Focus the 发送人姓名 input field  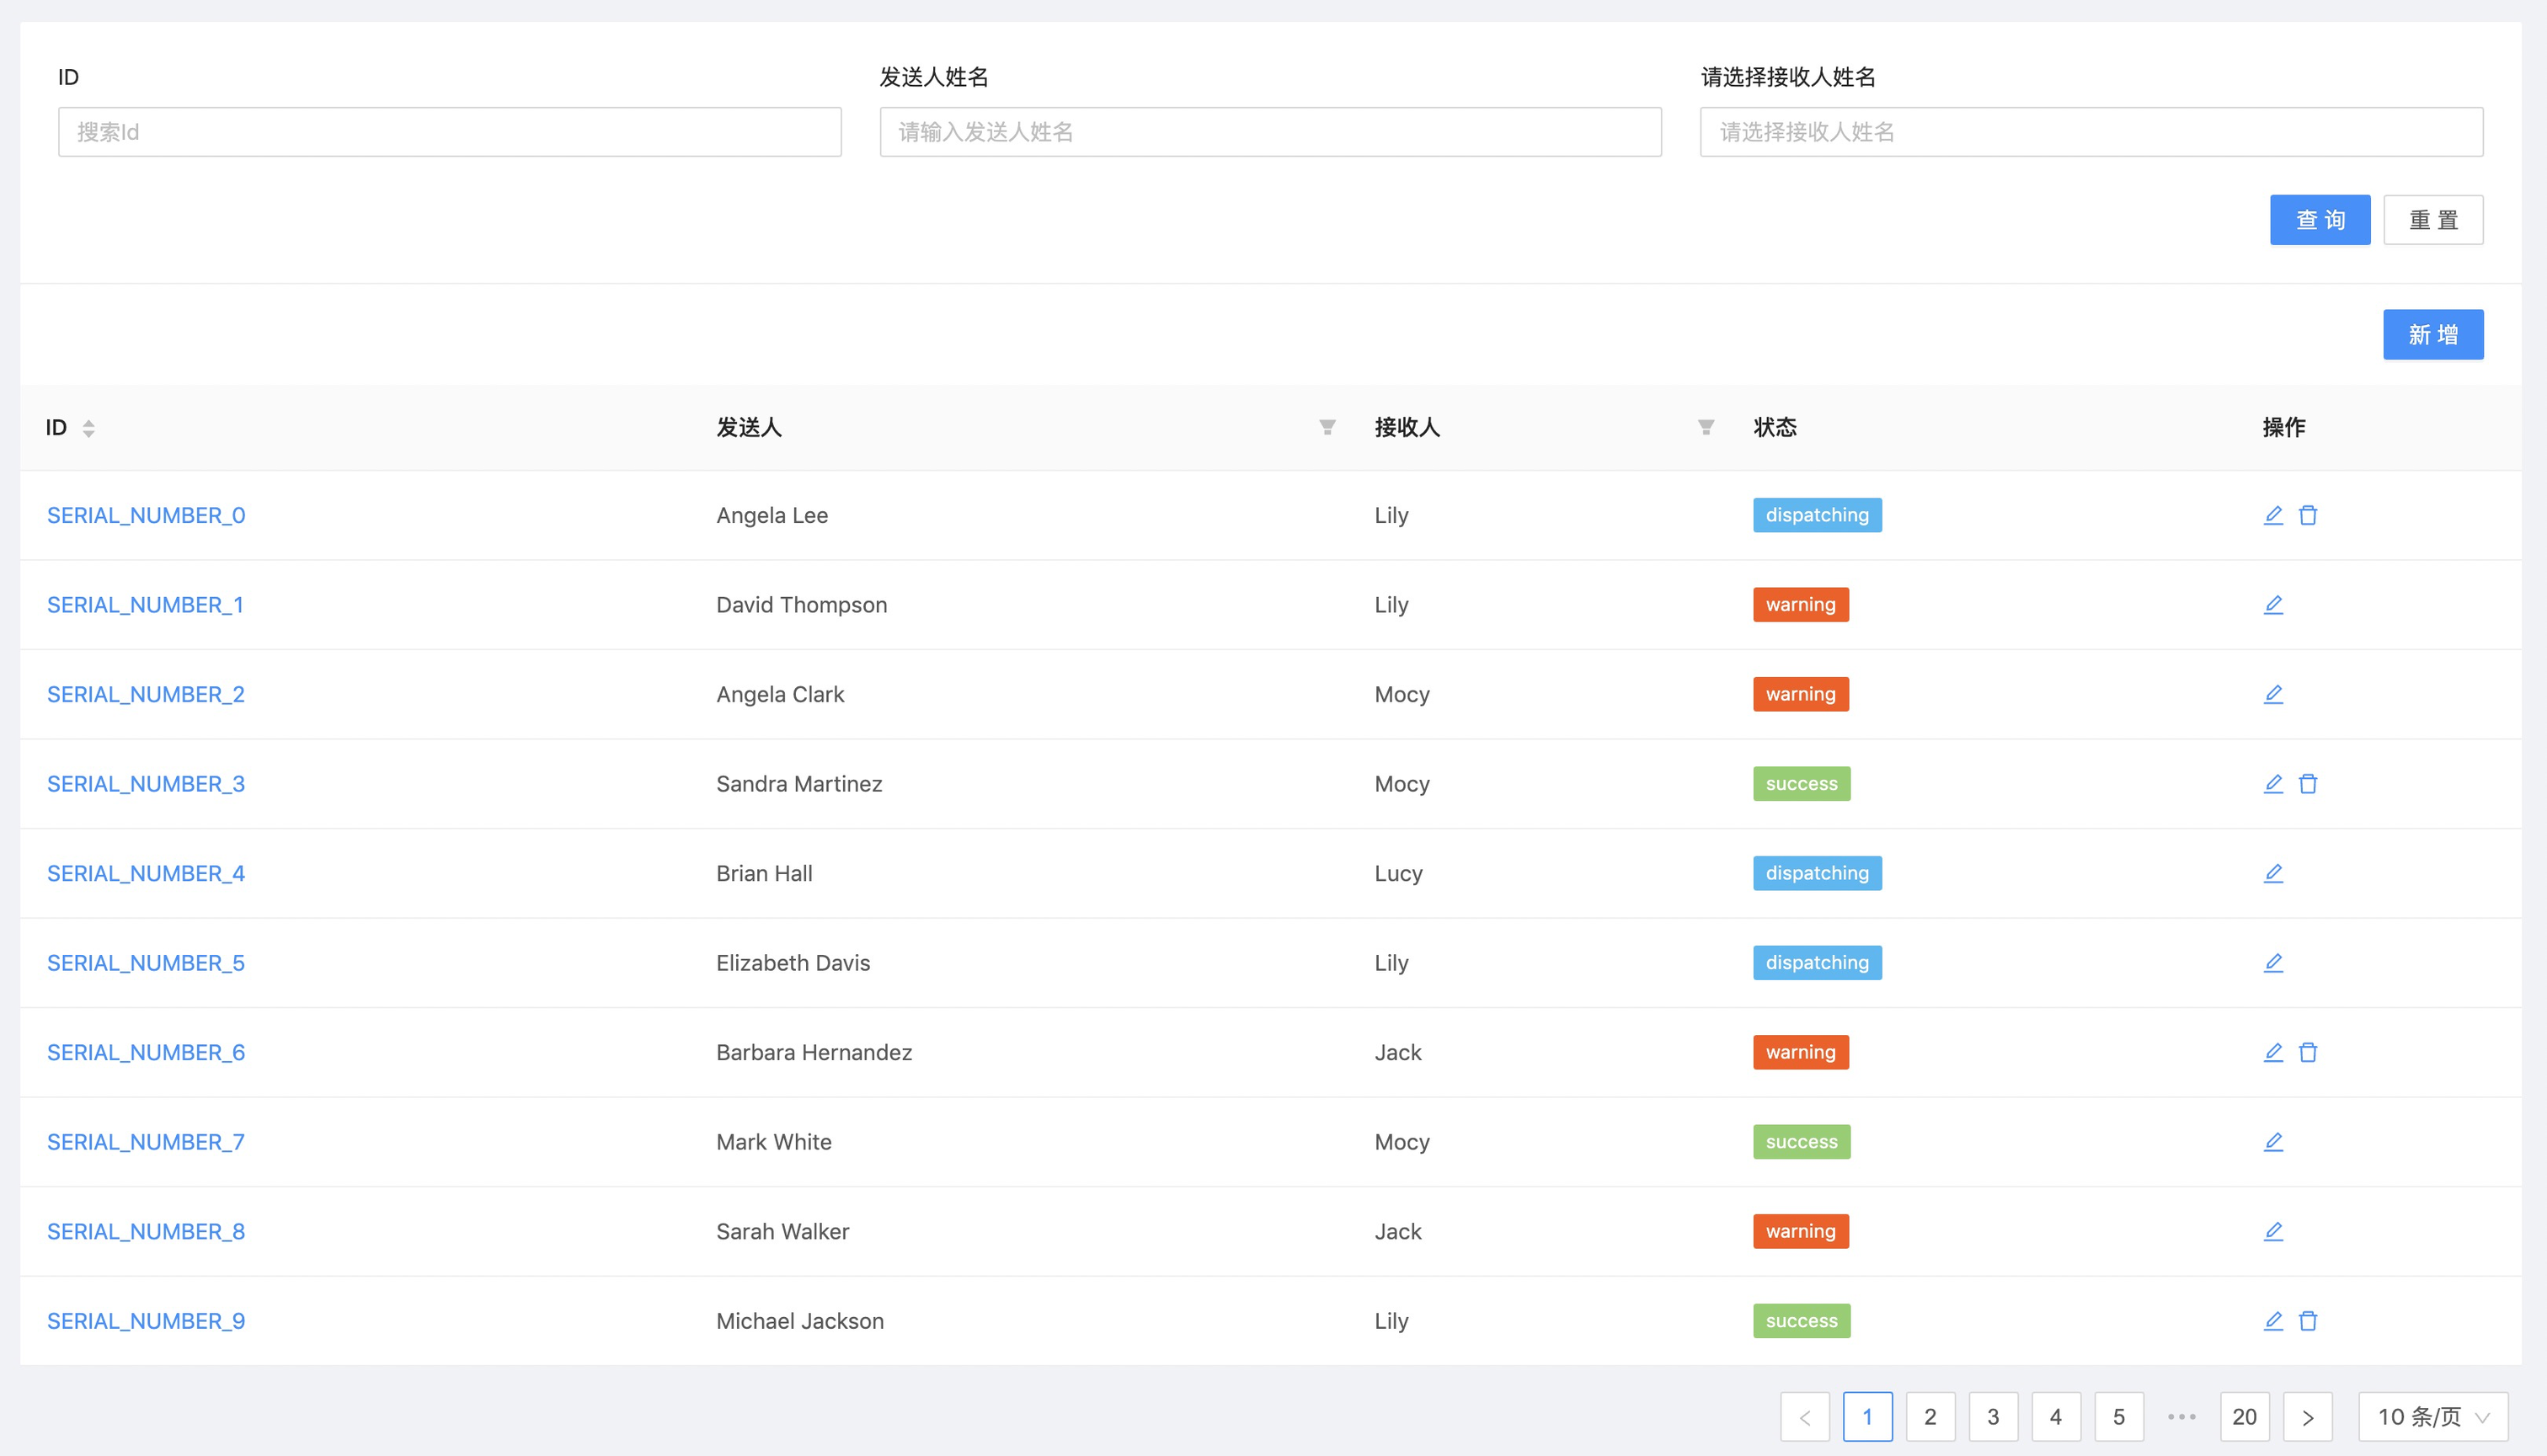[x=1270, y=132]
